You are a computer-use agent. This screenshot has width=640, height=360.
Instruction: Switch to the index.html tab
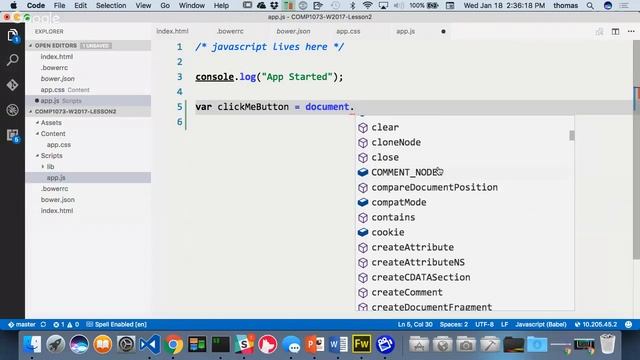point(172,31)
